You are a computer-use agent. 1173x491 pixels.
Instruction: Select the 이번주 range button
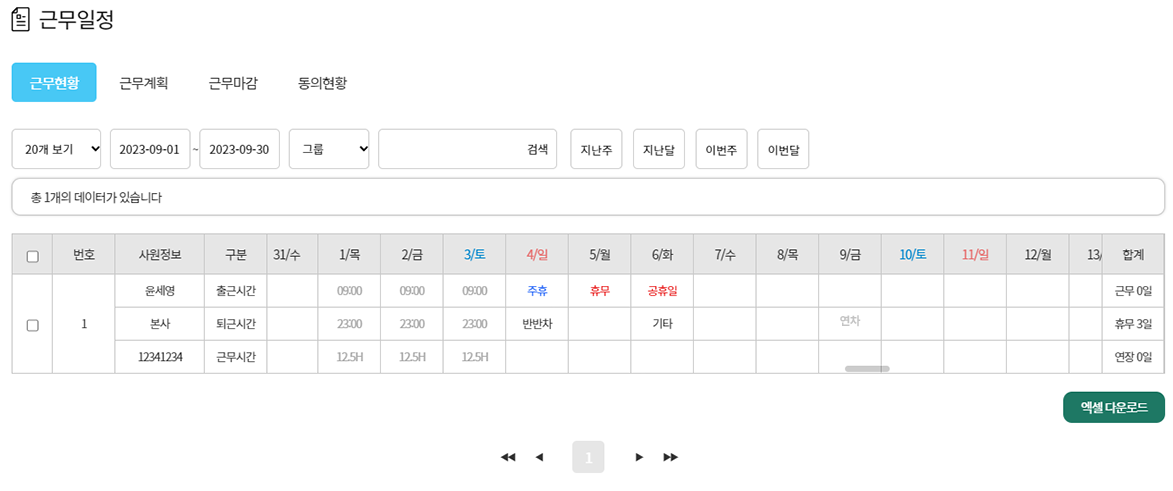(x=721, y=149)
